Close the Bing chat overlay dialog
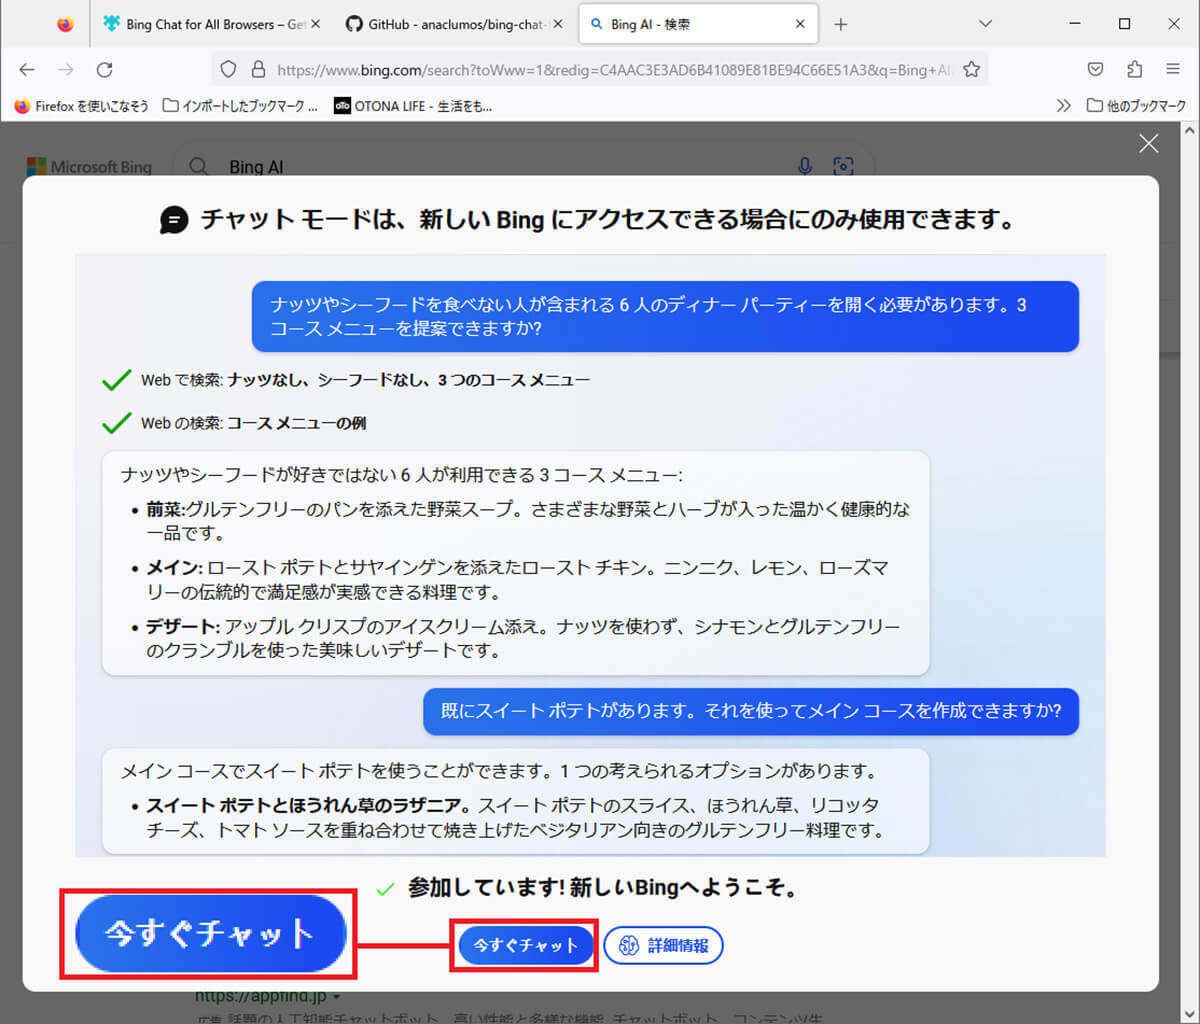The image size is (1200, 1024). [x=1149, y=144]
